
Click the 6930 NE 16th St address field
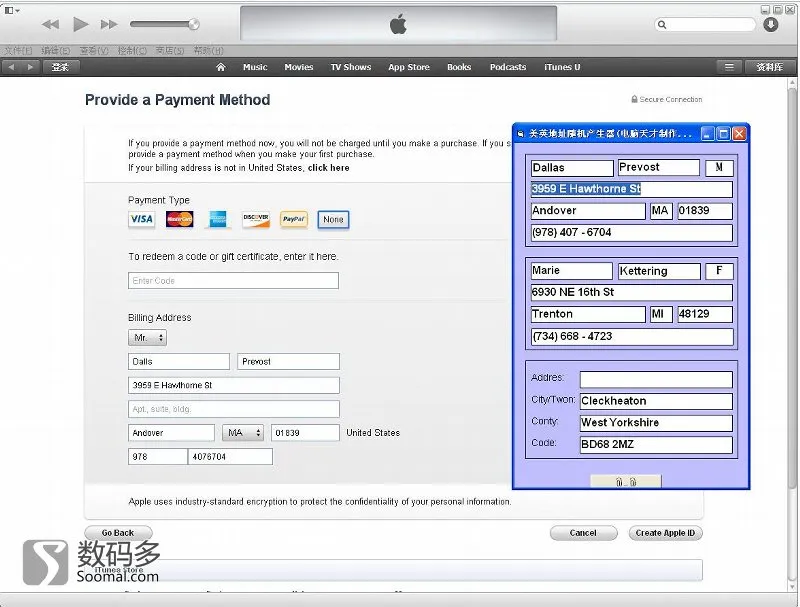(x=632, y=292)
